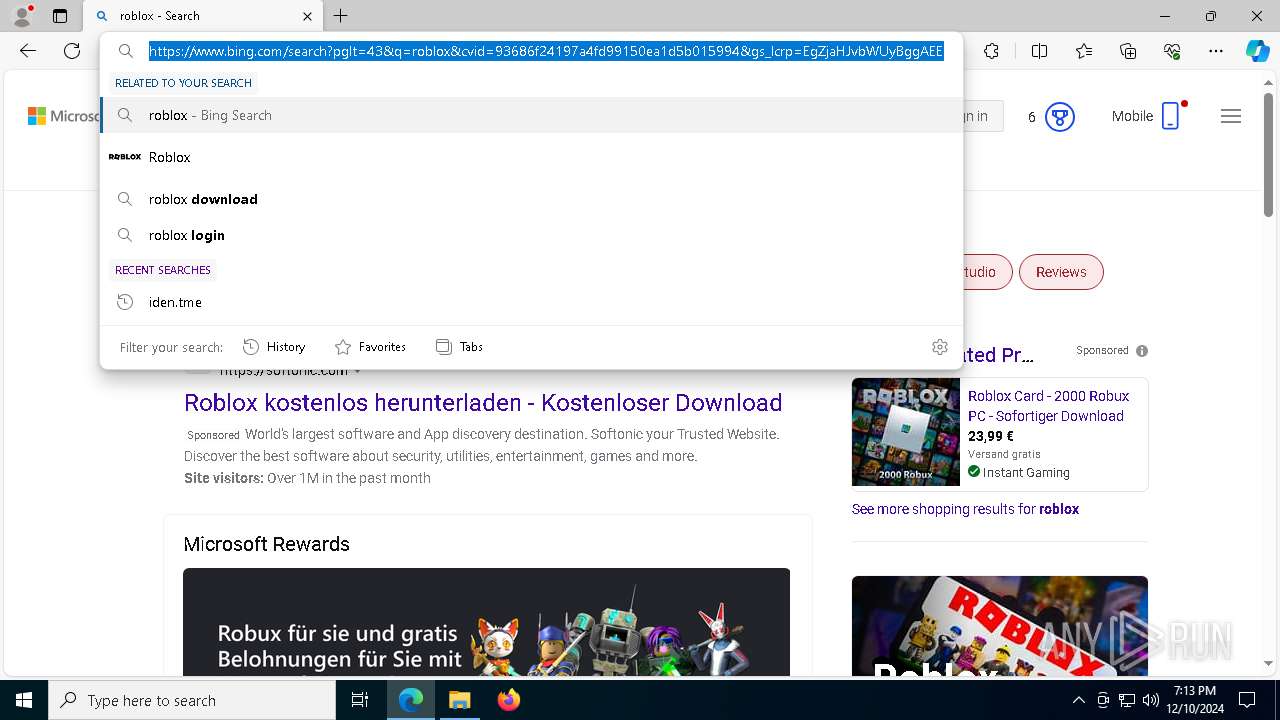This screenshot has height=720, width=1280.
Task: Open Favorites star toolbar icon
Action: (x=1084, y=51)
